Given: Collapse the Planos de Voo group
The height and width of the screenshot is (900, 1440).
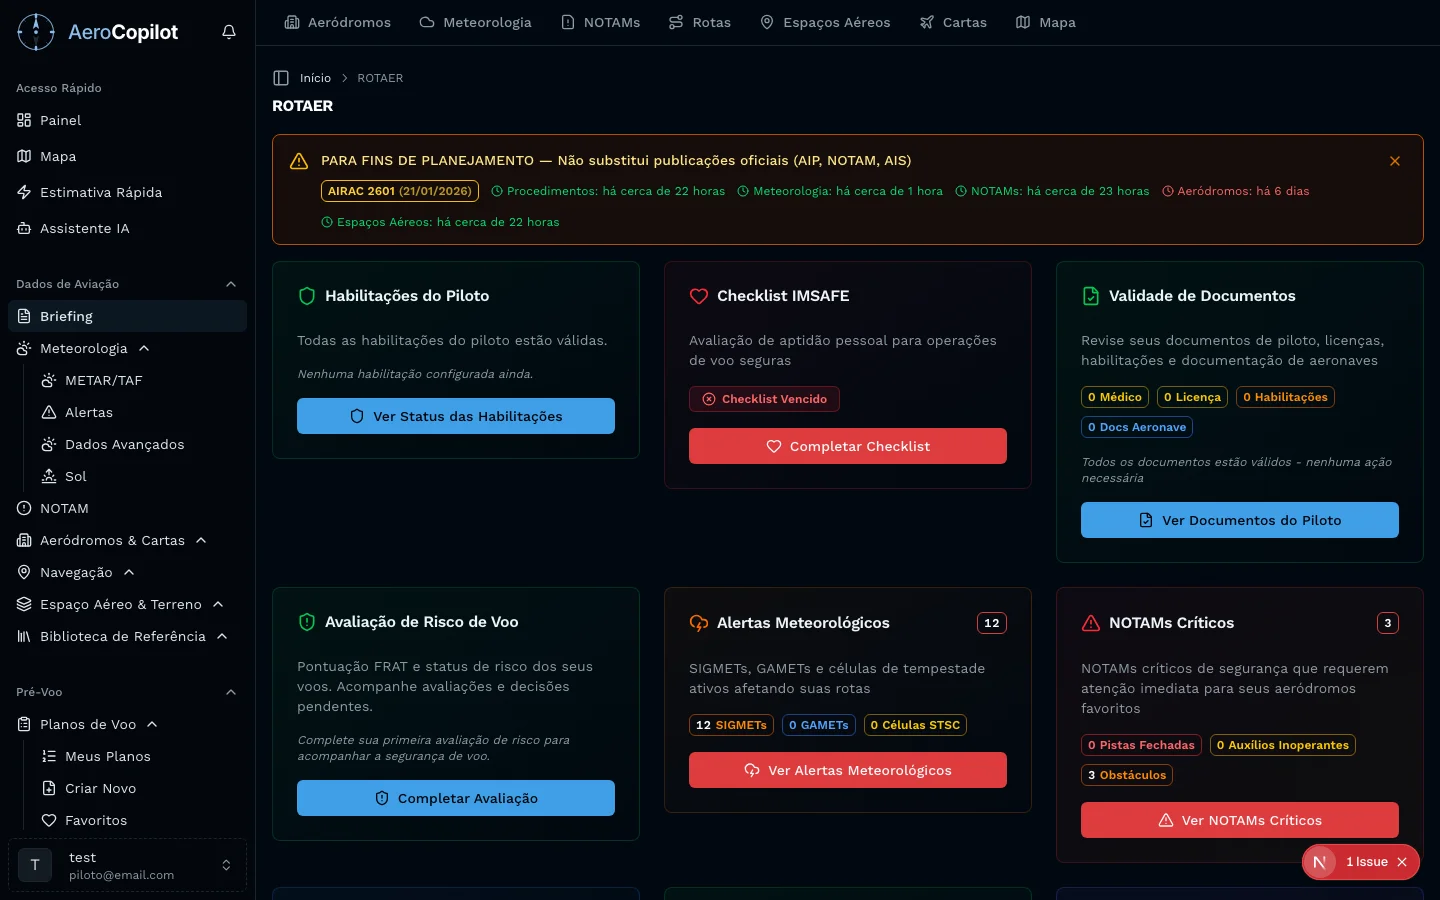Looking at the screenshot, I should [152, 724].
